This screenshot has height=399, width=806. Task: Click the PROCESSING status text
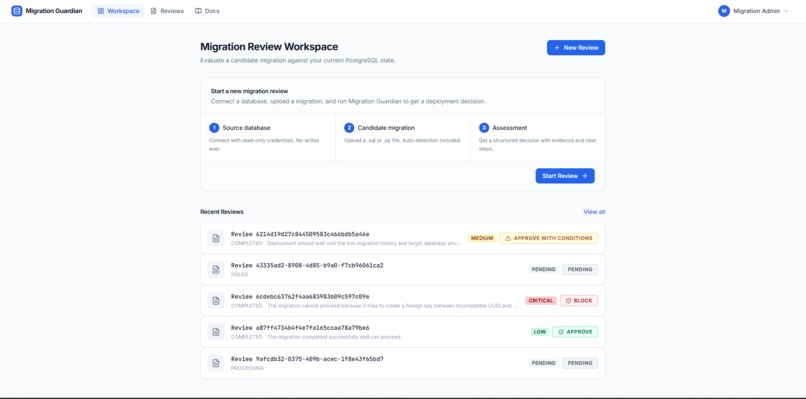pos(247,368)
